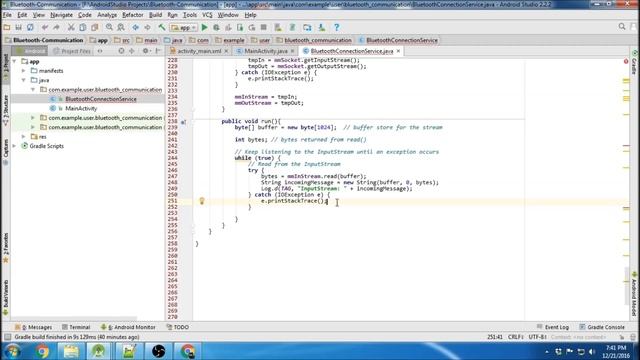This screenshot has height=360, width=640.
Task: Click Search Everywhere magnifier icon
Action: (622, 27)
